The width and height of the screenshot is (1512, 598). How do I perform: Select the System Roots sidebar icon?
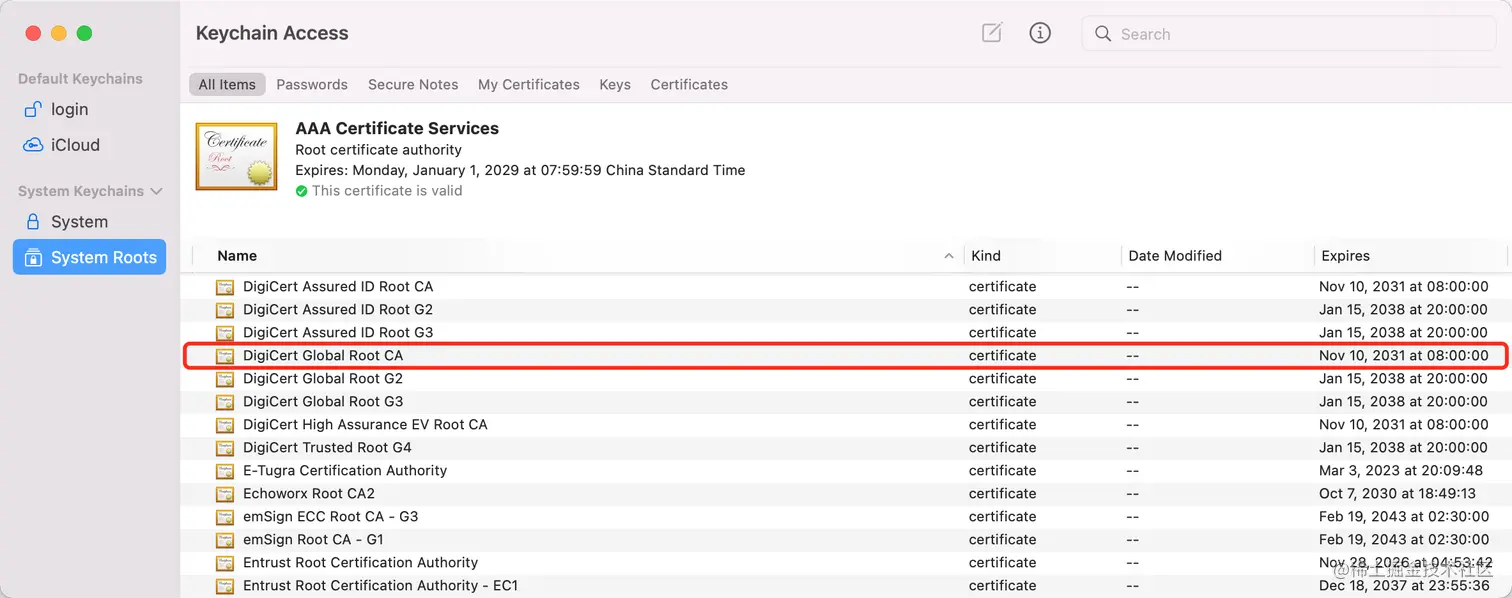(33, 258)
